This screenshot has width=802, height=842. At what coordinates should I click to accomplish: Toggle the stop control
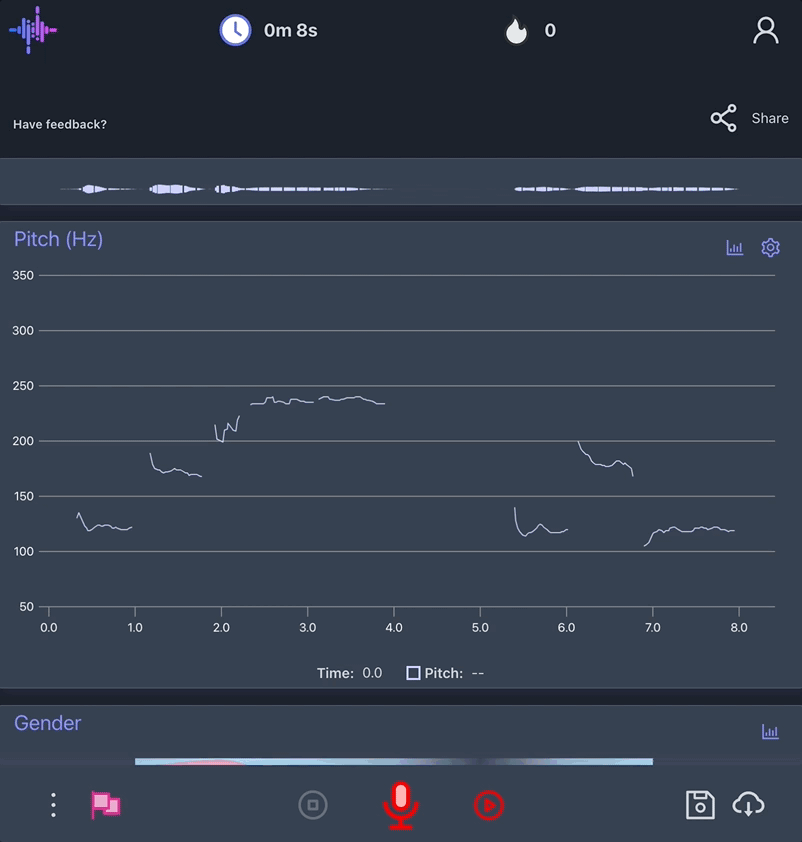313,805
